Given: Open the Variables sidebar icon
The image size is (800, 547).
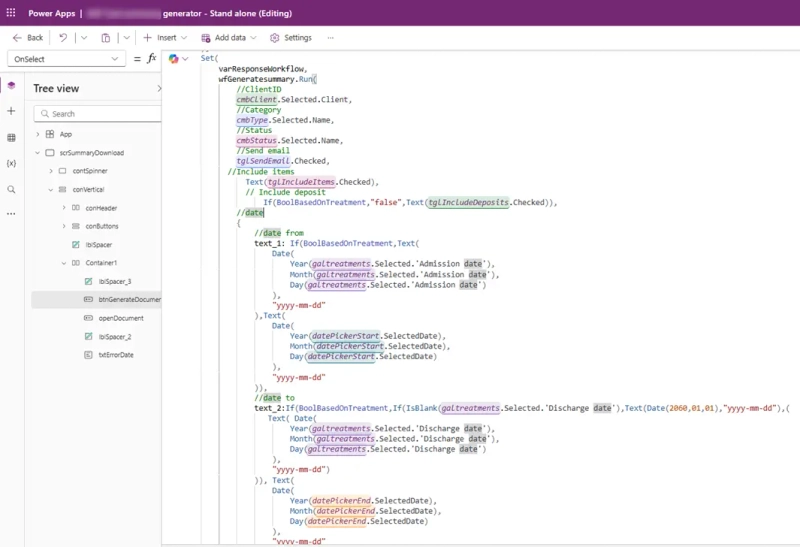Looking at the screenshot, I should point(11,163).
